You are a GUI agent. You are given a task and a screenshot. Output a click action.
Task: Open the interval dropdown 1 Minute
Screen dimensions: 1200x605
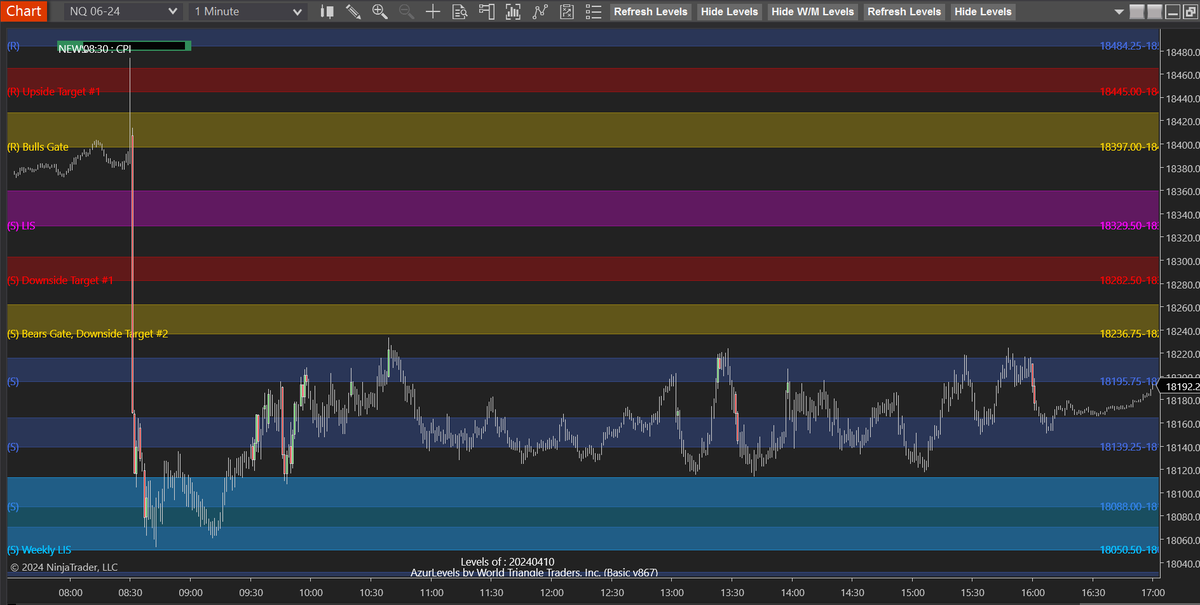click(246, 12)
